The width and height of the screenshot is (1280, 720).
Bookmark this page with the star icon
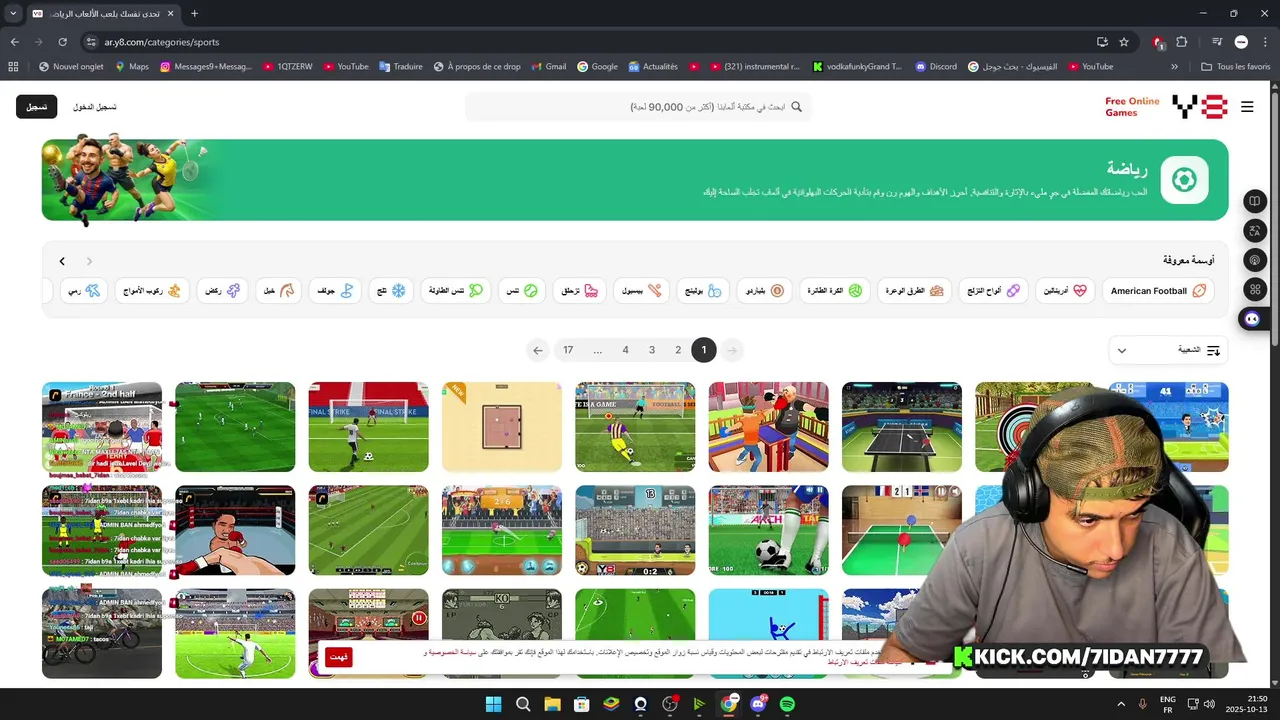(1124, 42)
